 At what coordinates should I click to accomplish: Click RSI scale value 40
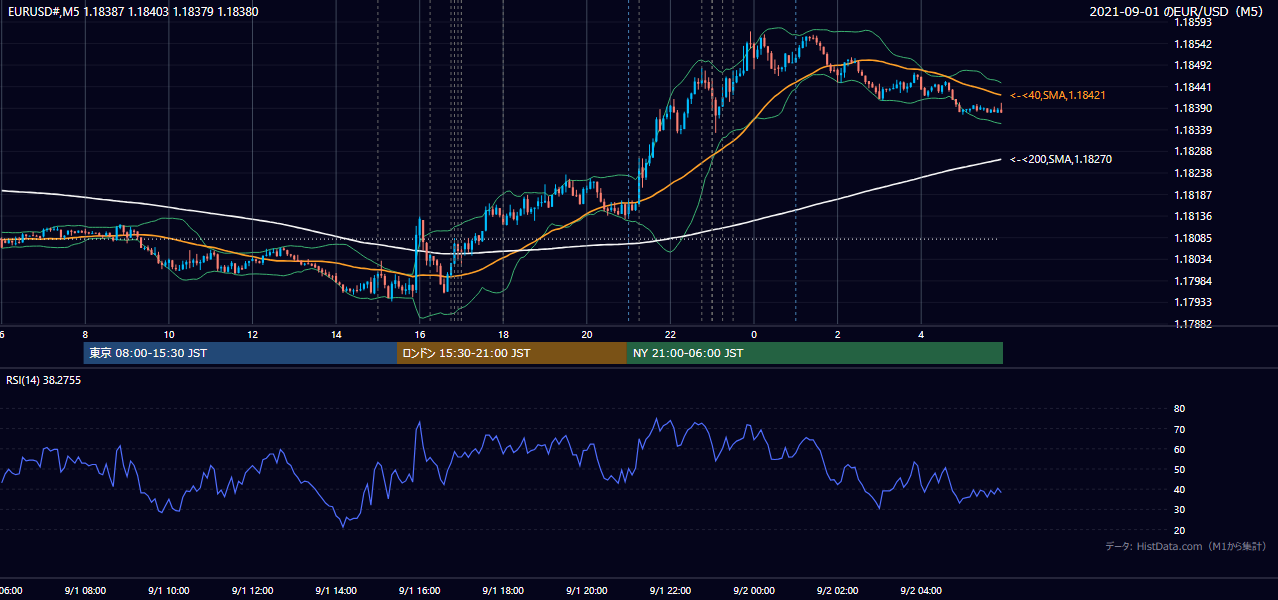point(1179,489)
